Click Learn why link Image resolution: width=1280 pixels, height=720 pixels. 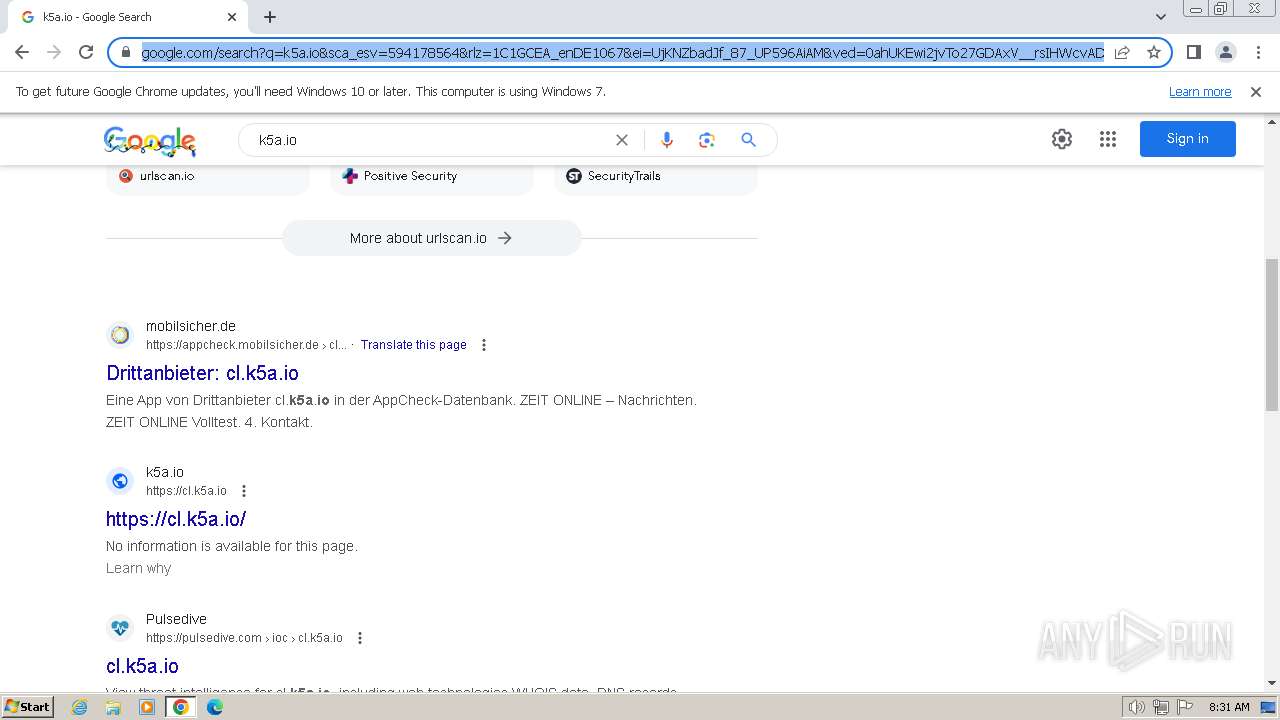coord(139,568)
